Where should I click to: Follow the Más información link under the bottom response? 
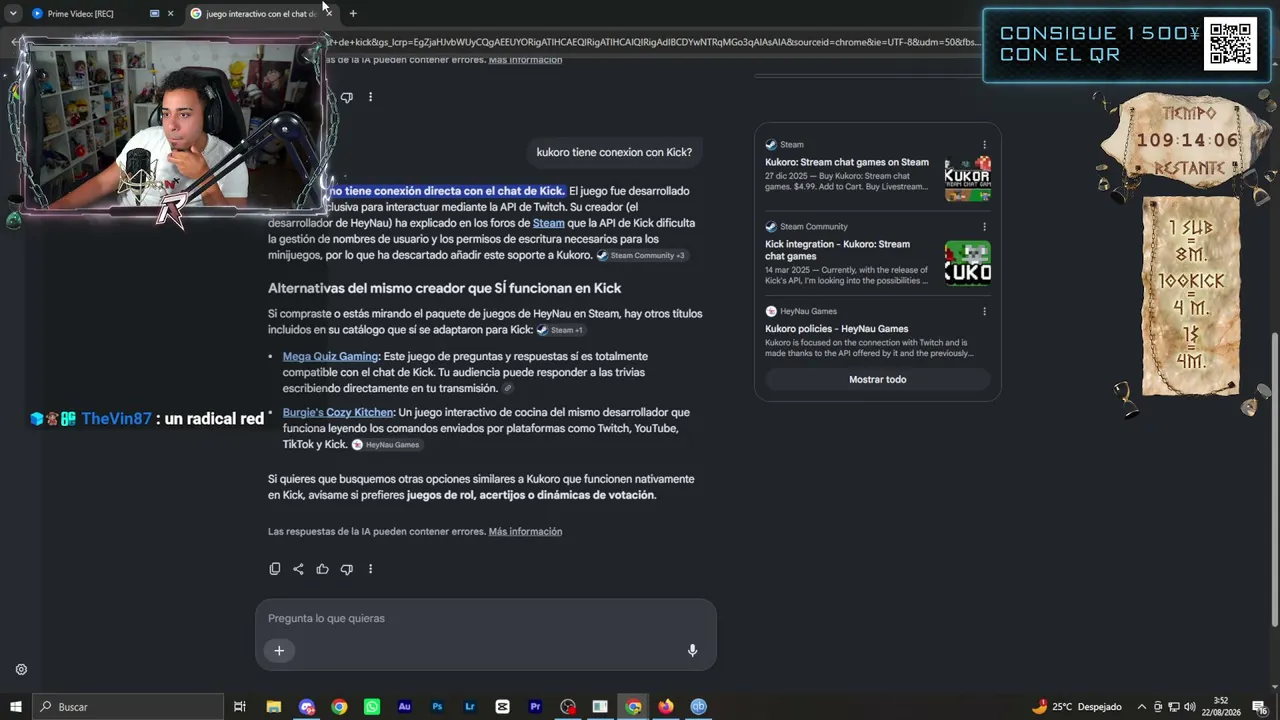(525, 532)
